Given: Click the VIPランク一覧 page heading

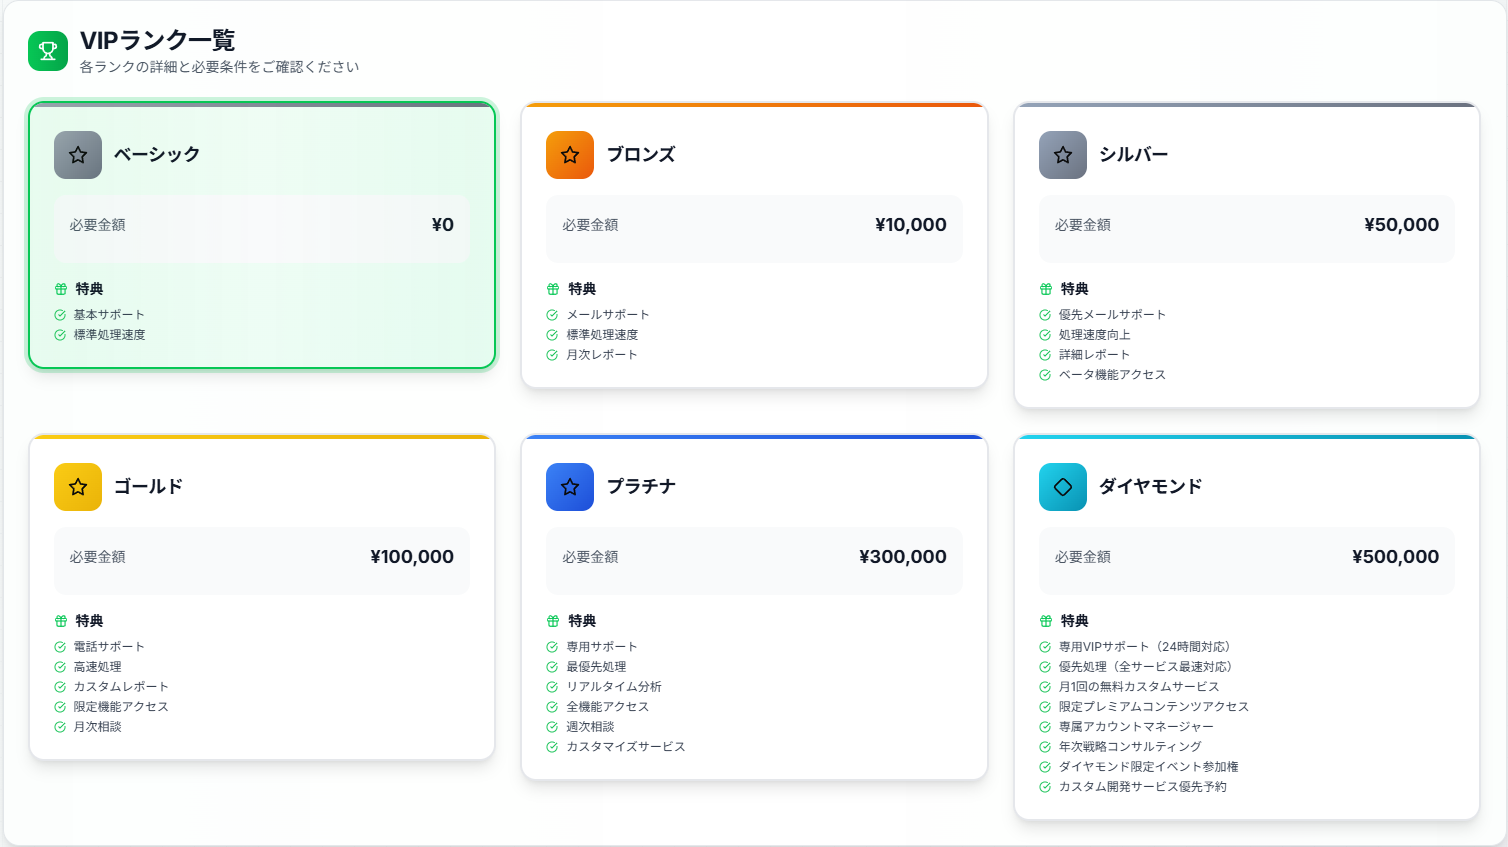Looking at the screenshot, I should [x=157, y=40].
